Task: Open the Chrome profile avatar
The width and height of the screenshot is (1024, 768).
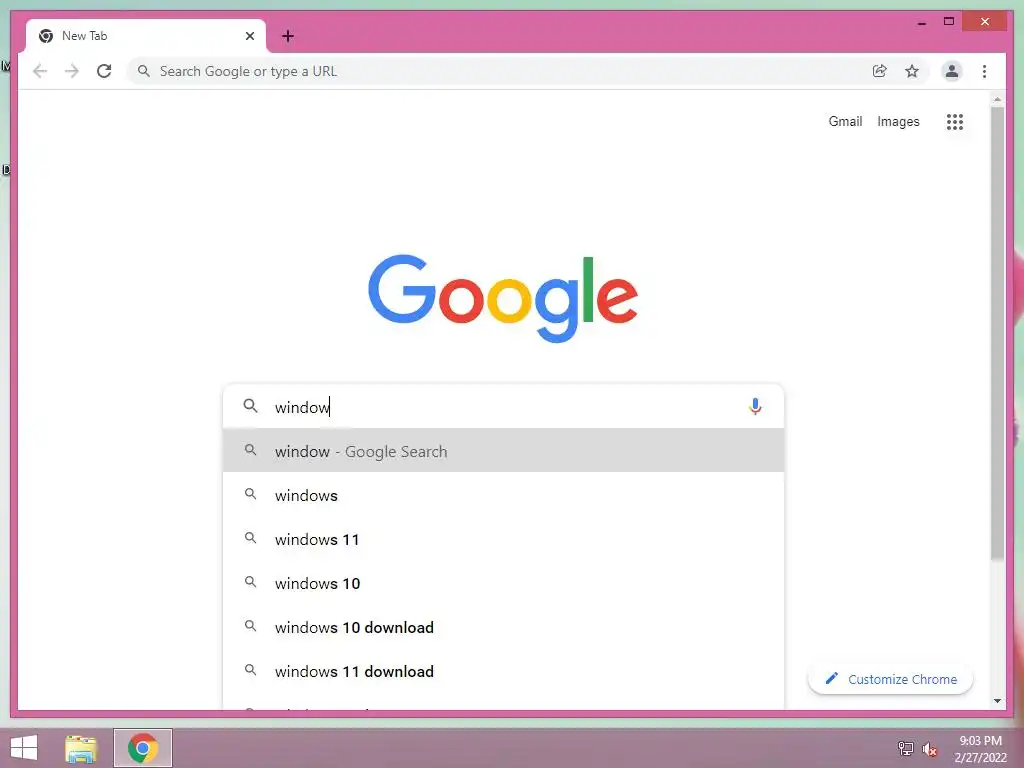Action: 952,71
